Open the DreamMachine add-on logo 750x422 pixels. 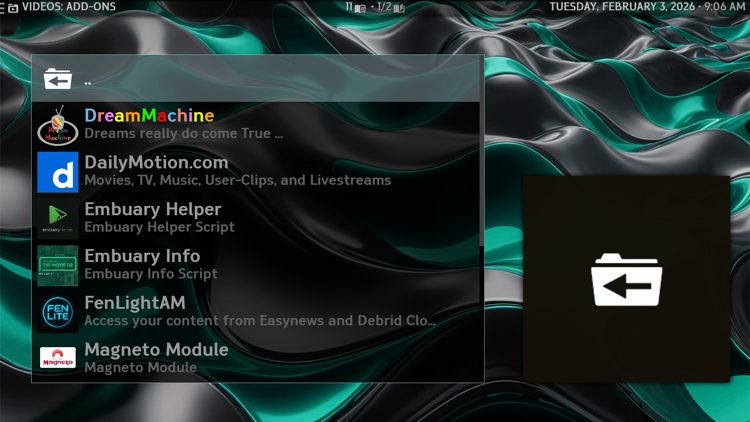pos(57,125)
